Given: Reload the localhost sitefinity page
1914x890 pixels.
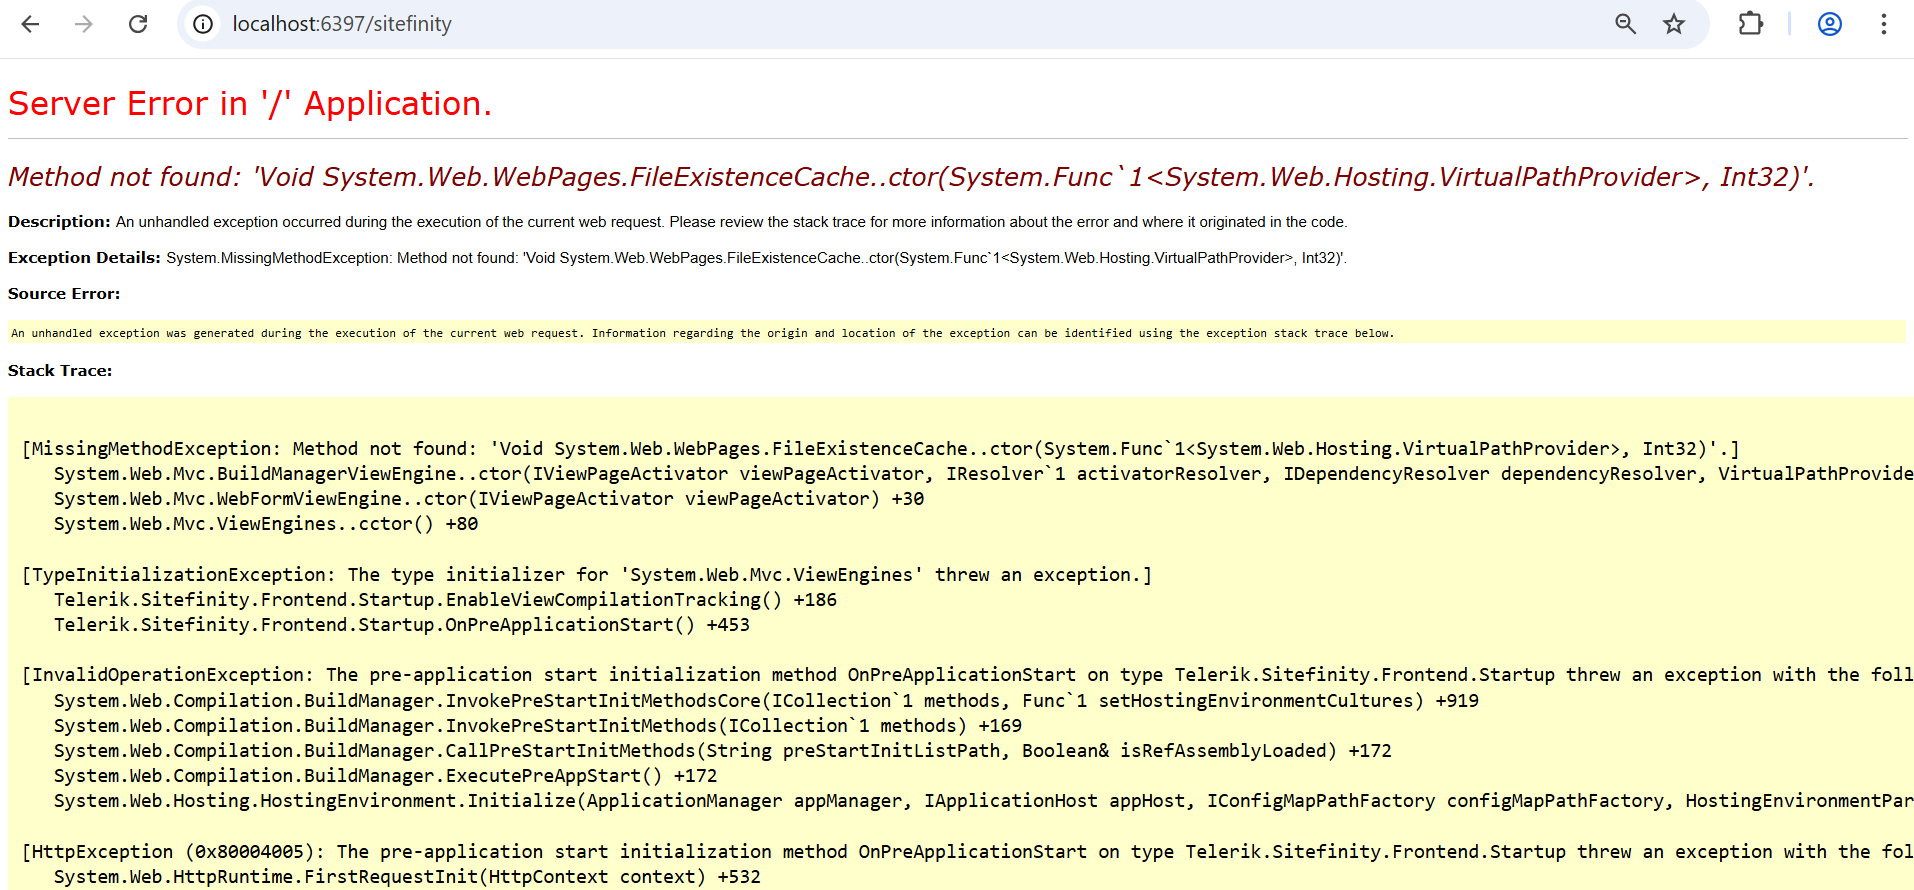Looking at the screenshot, I should [138, 24].
